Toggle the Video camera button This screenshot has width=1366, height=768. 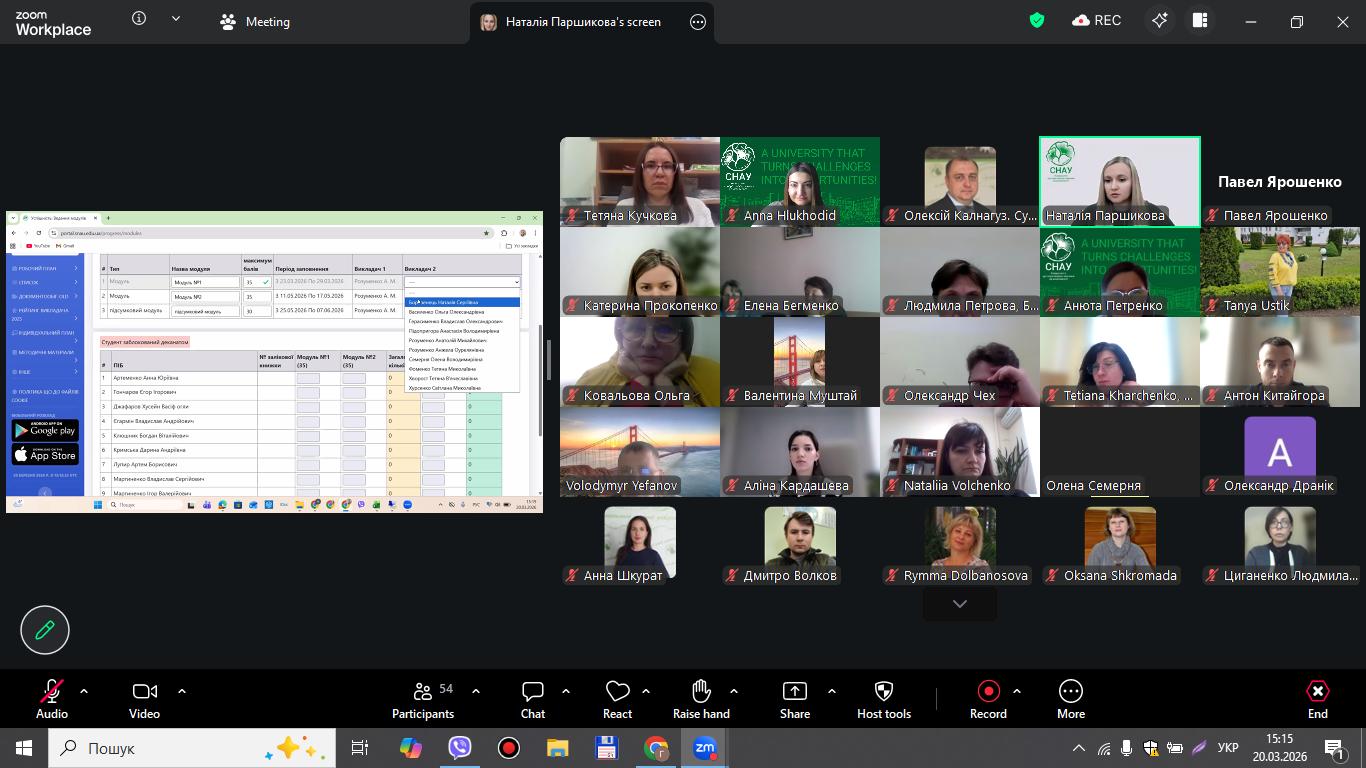[x=144, y=699]
